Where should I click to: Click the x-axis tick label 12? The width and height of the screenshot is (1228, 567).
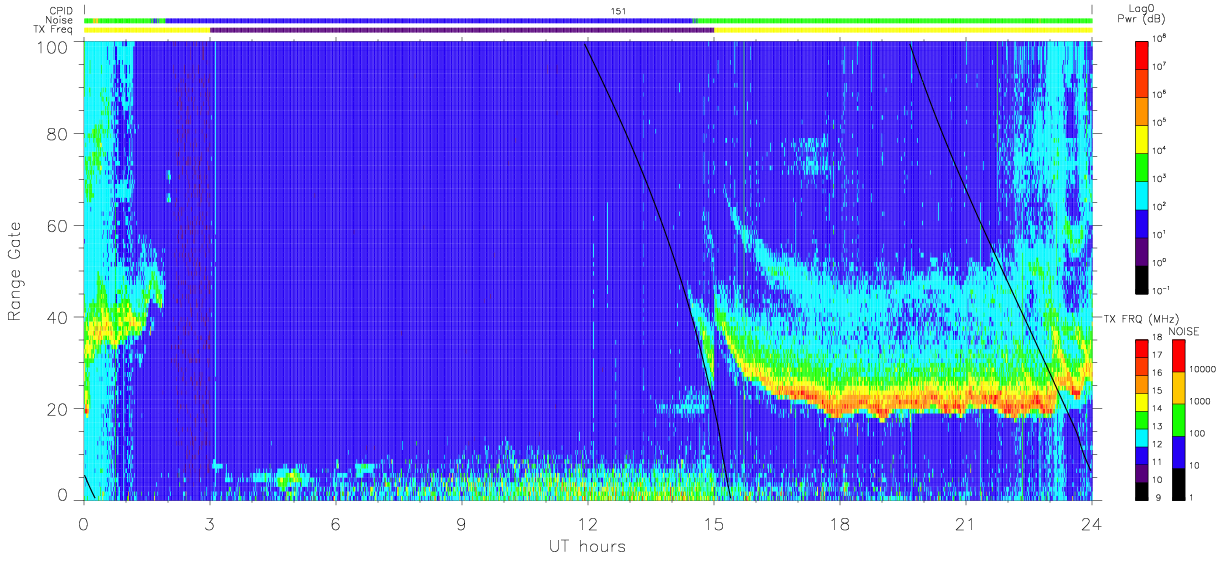tap(588, 524)
